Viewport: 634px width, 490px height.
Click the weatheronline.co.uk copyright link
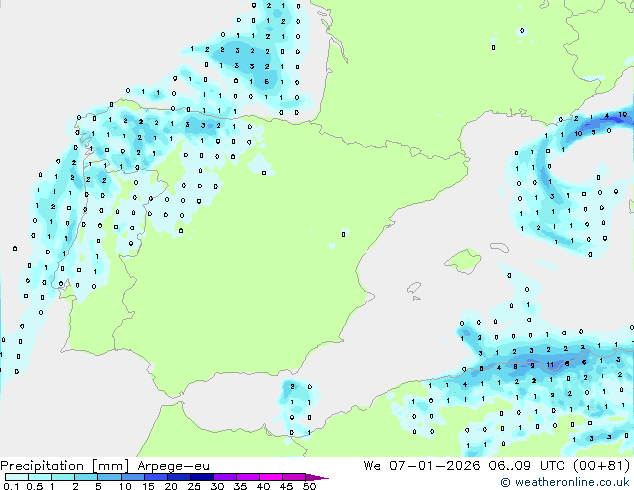tap(565, 482)
